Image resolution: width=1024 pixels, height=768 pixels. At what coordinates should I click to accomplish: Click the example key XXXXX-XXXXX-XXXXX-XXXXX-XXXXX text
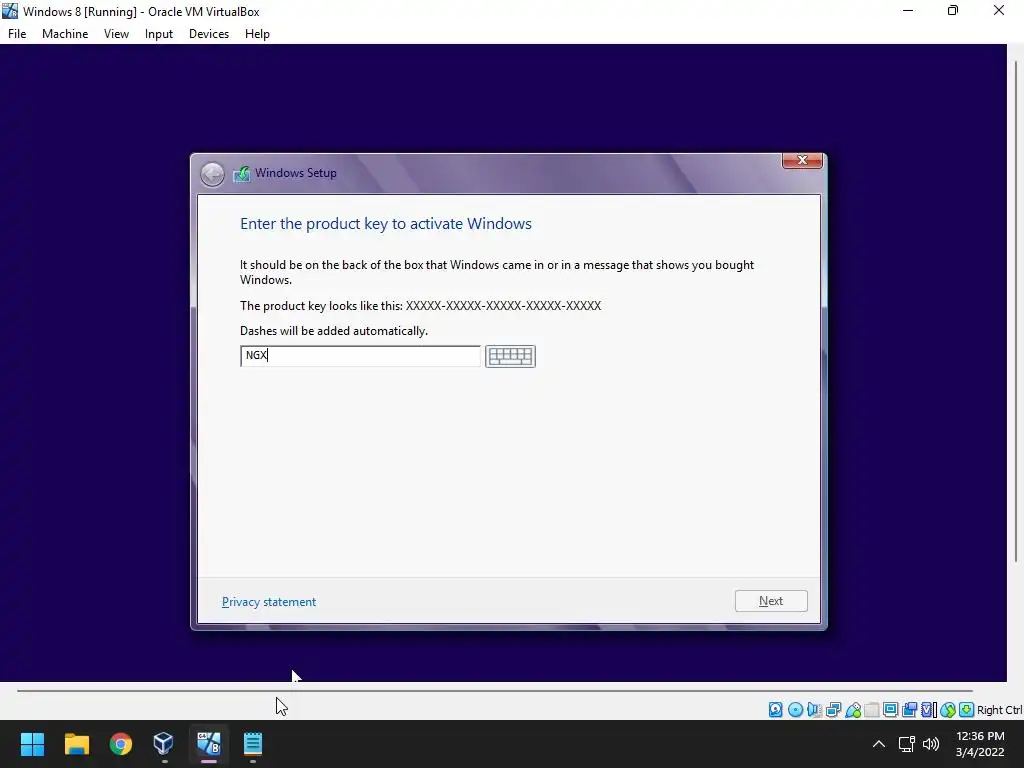click(x=504, y=306)
